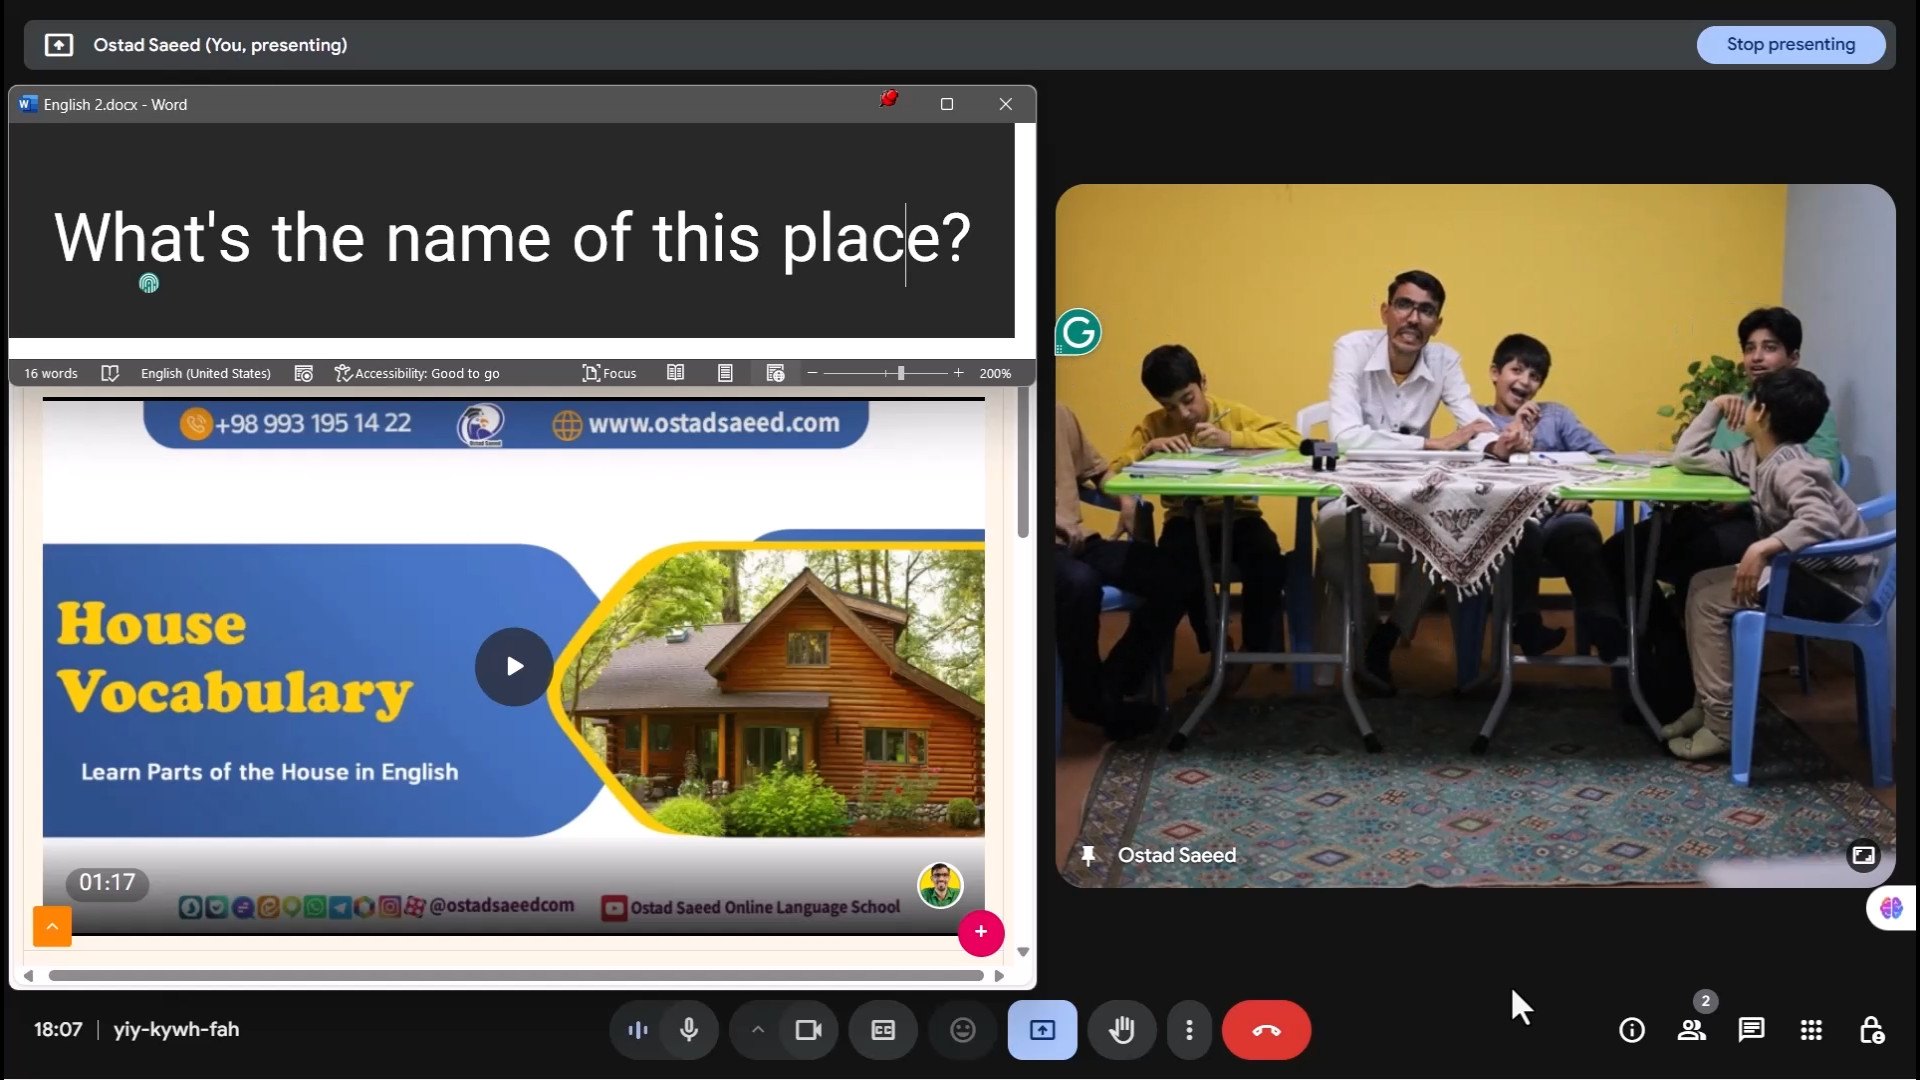Open host controls lock icon
Viewport: 1920px width, 1080px height.
point(1871,1030)
